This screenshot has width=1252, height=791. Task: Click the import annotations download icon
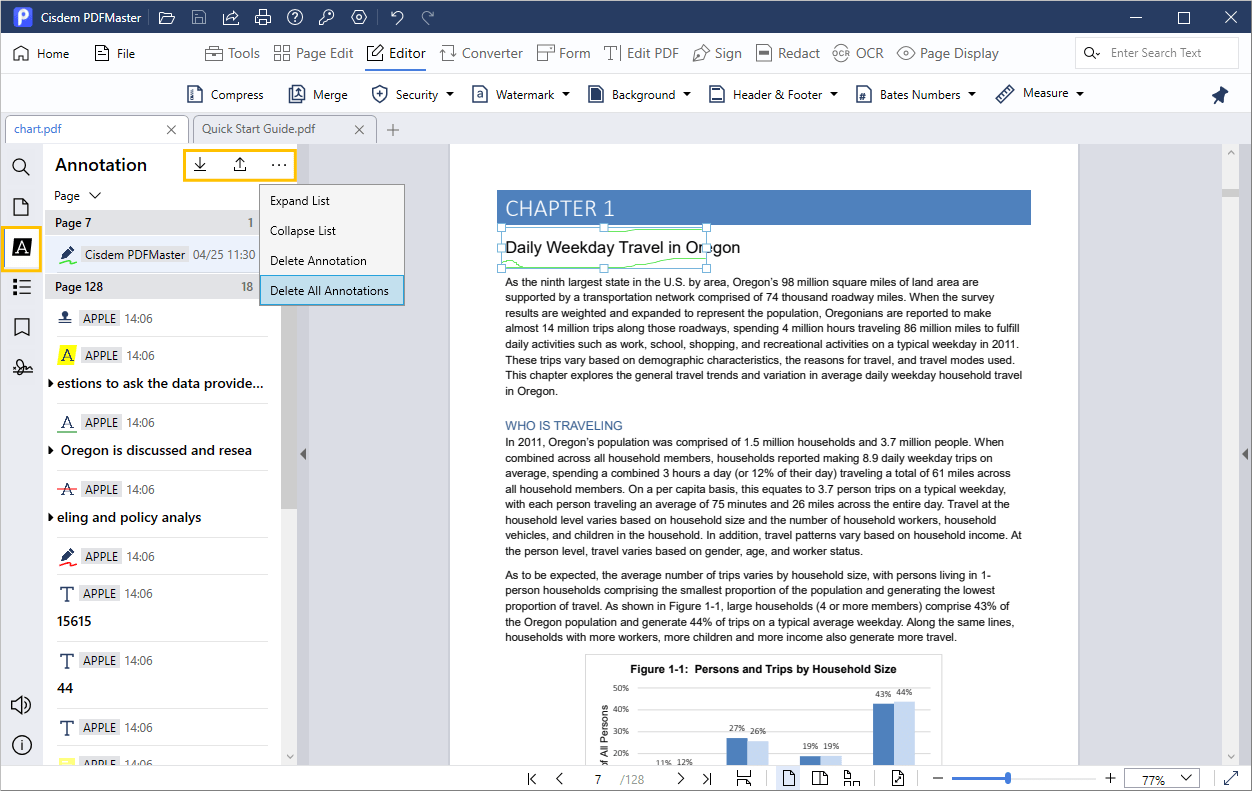pos(200,165)
